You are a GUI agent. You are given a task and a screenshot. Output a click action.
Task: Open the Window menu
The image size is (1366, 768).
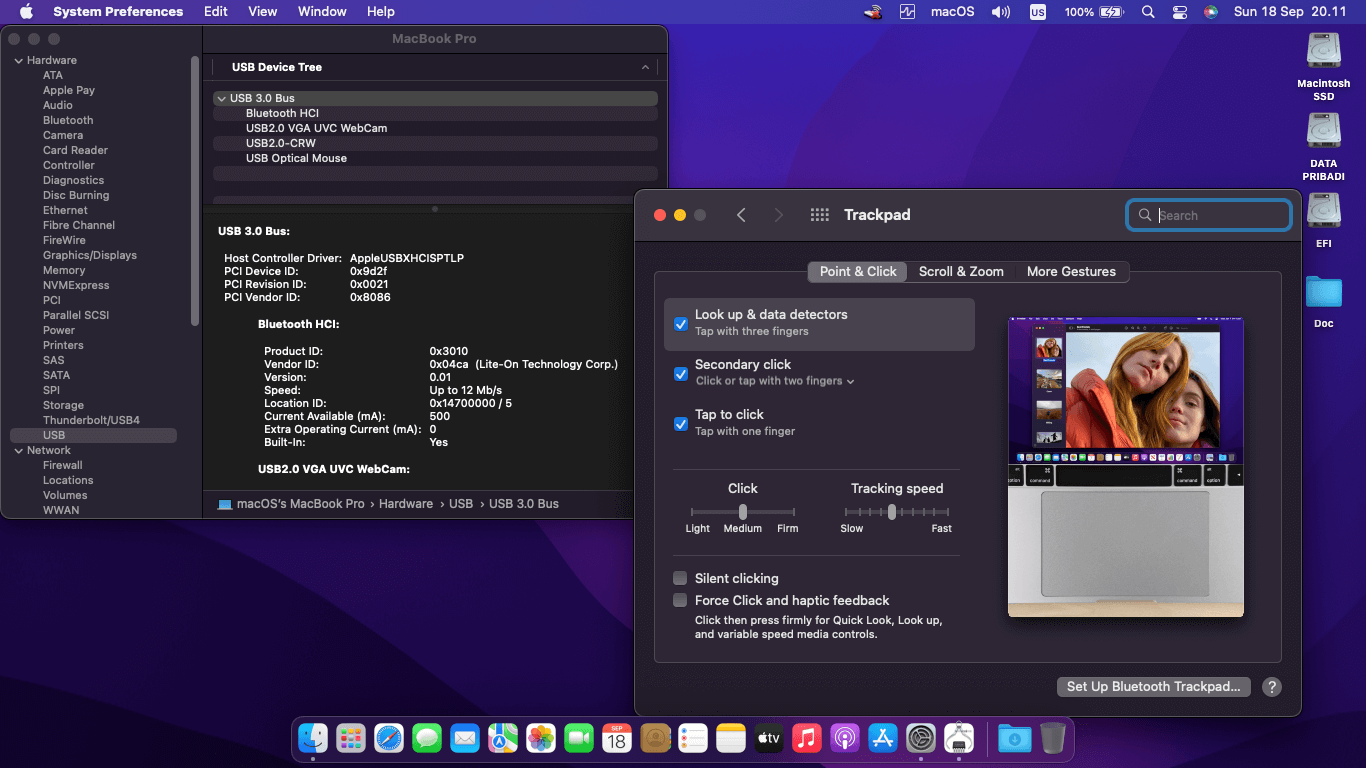[322, 12]
